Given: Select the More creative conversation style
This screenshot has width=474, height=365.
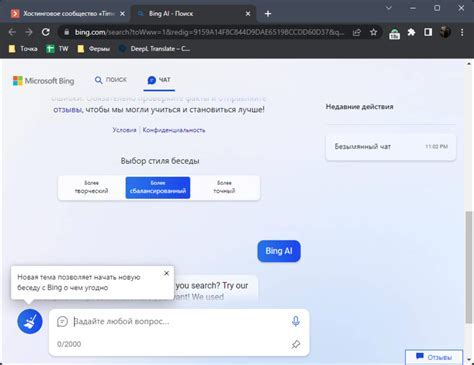Looking at the screenshot, I should 91,187.
